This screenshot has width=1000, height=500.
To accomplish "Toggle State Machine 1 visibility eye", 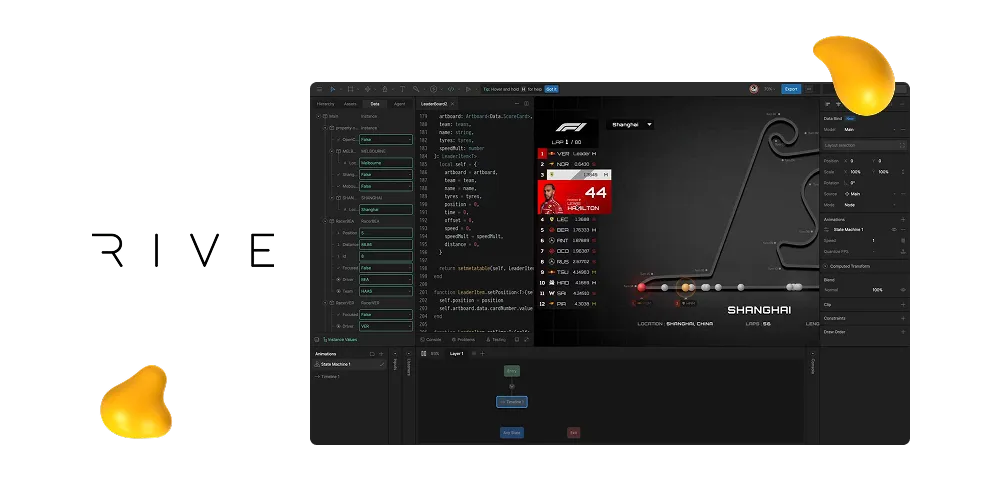I will point(894,230).
